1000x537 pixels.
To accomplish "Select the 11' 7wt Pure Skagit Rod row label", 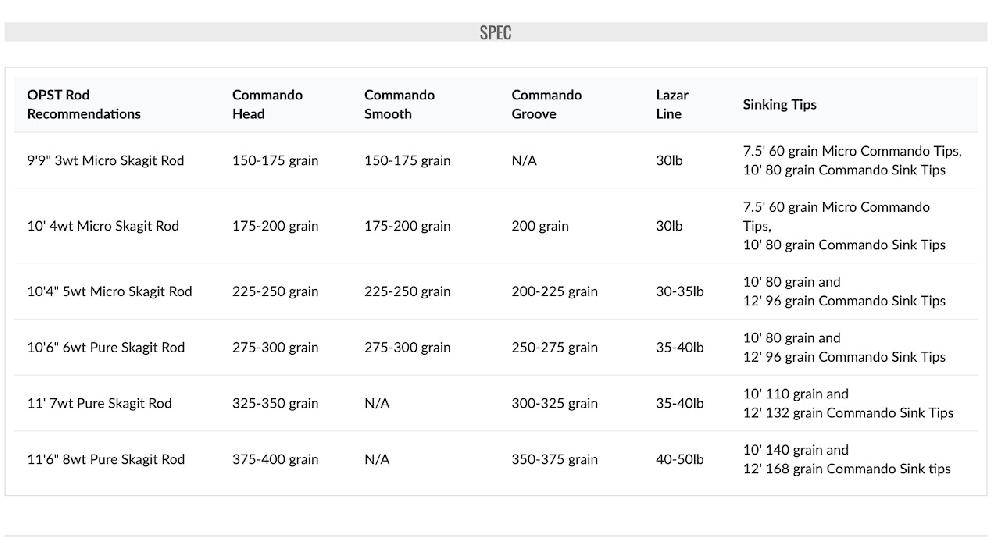I will (99, 404).
